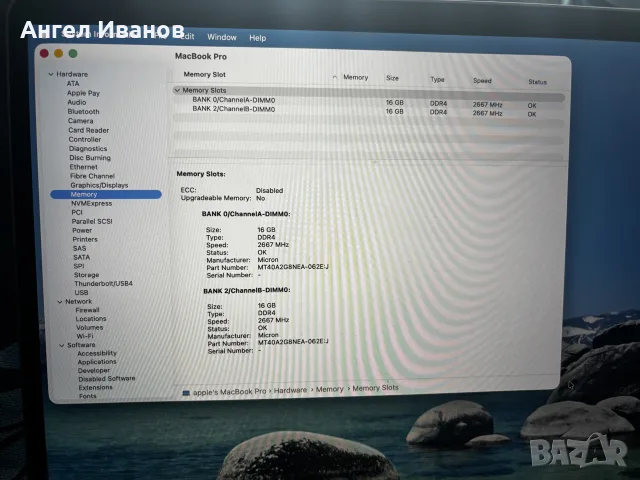640x480 pixels.
Task: Click the Memory column header
Action: tap(356, 77)
